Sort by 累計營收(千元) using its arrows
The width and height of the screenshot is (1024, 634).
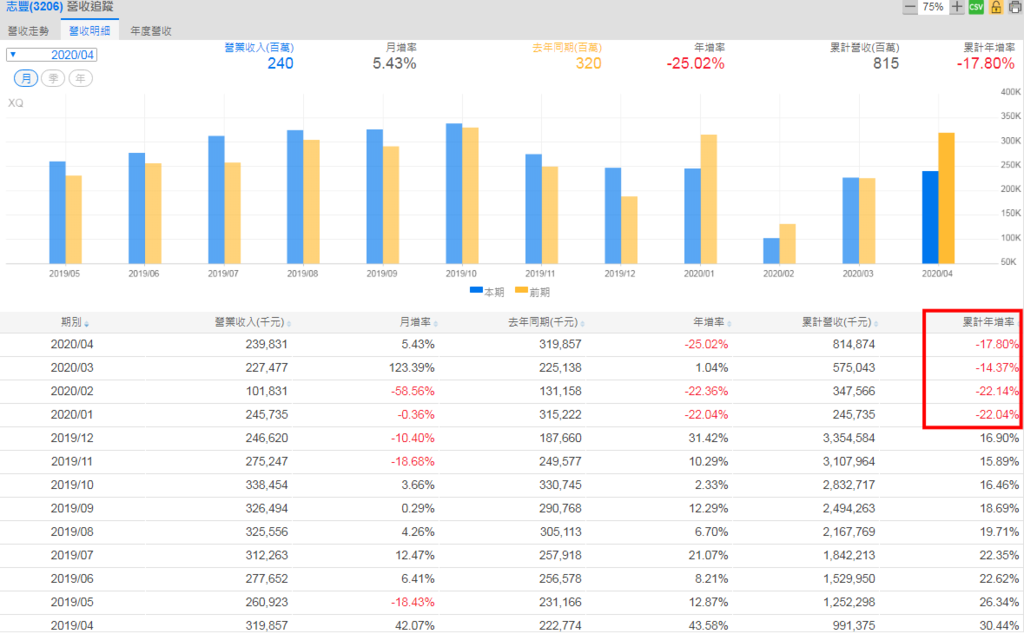tap(876, 324)
